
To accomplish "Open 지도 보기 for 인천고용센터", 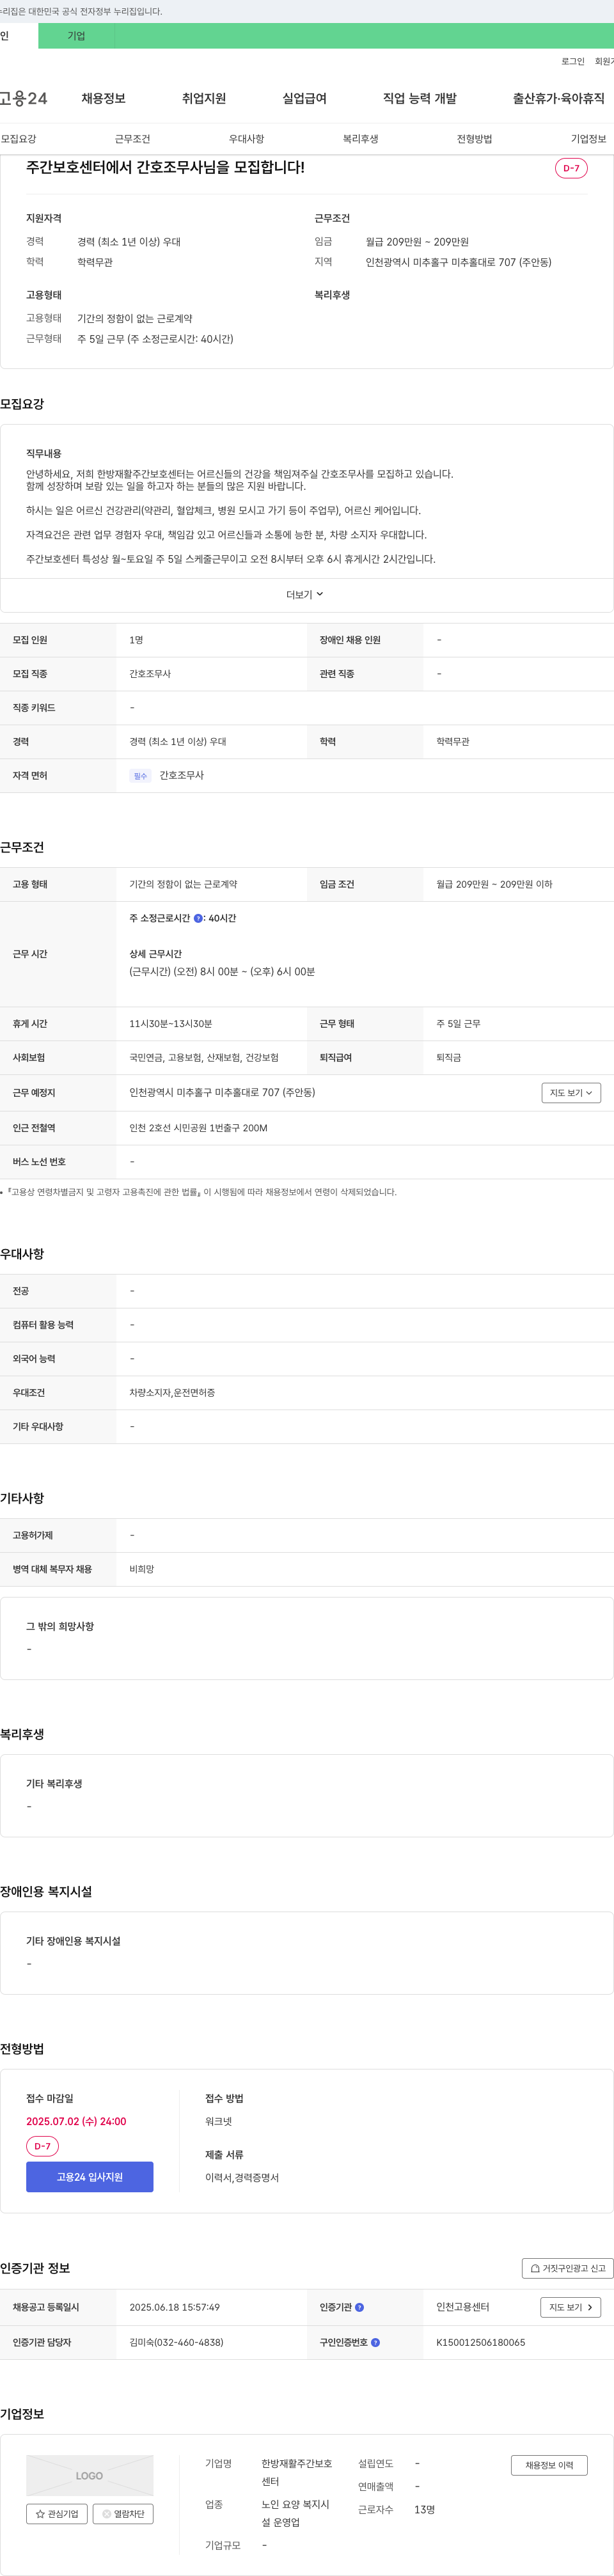I will [571, 2307].
